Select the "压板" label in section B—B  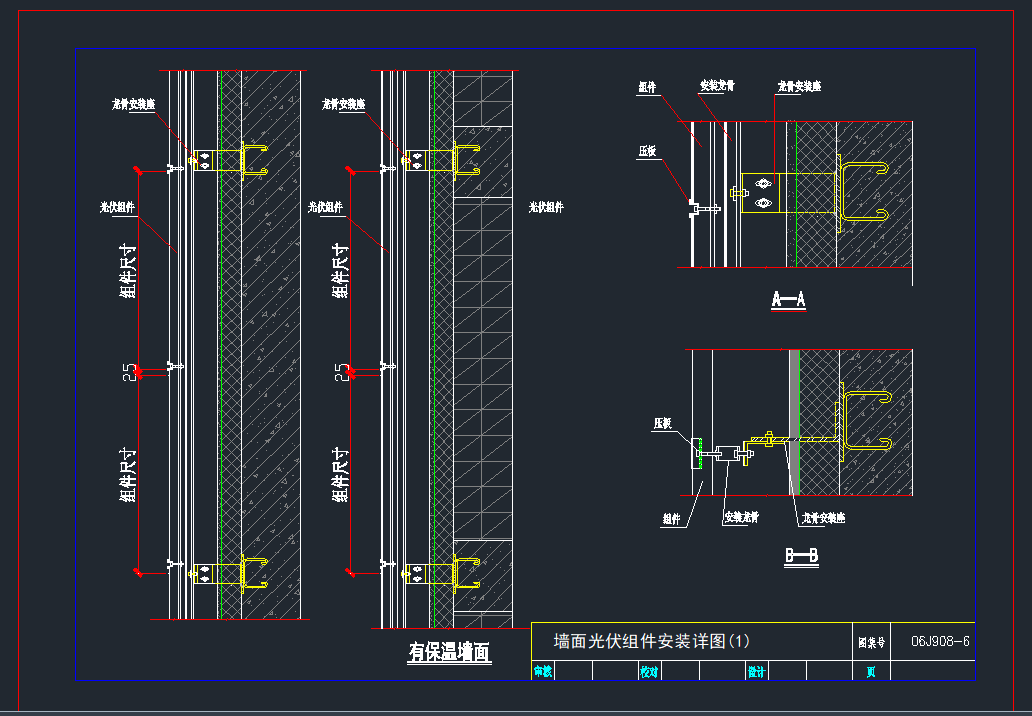(x=662, y=424)
